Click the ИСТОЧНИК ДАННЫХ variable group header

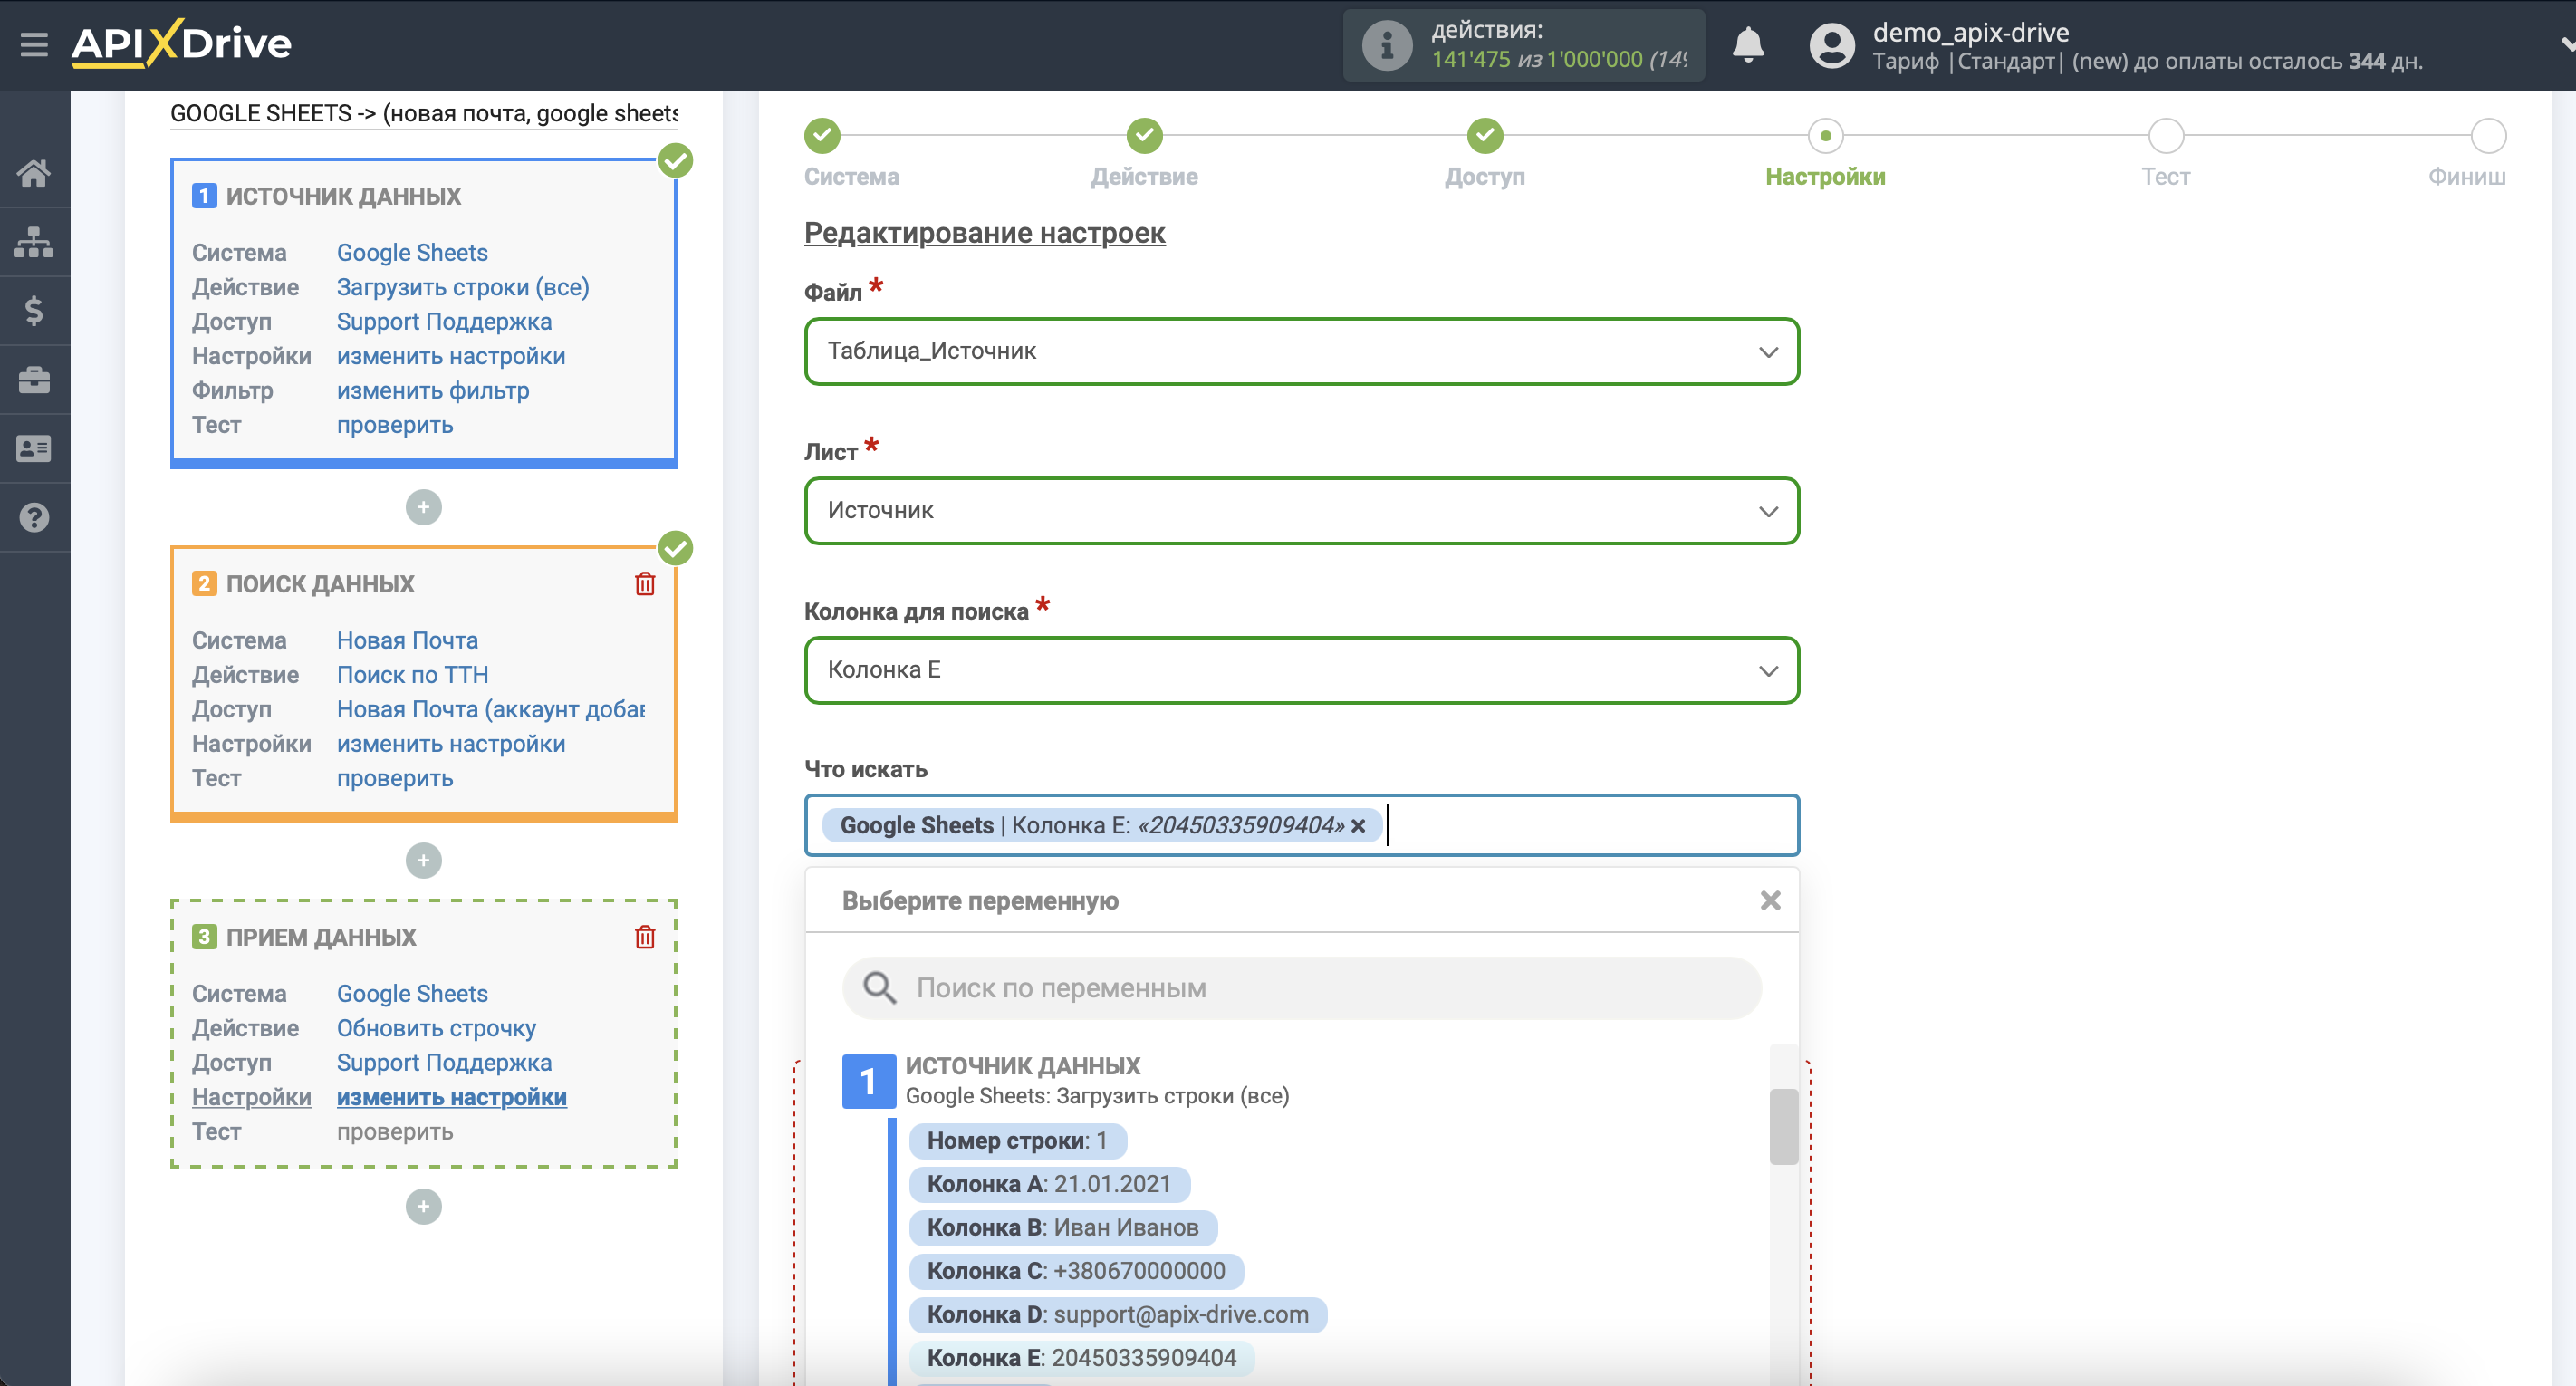click(1023, 1066)
